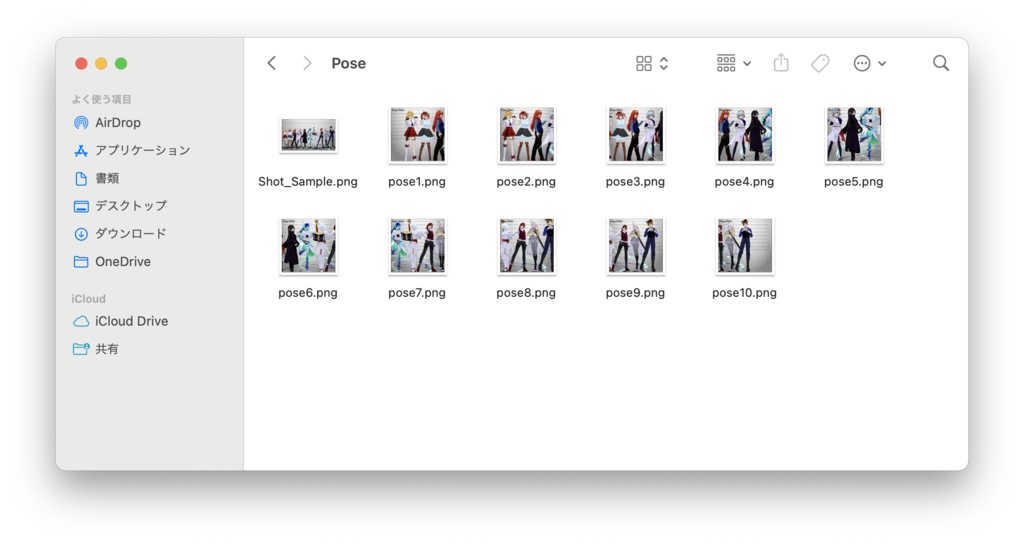Select the Shot_Sample.png thumbnail
1024x544 pixels.
308,135
